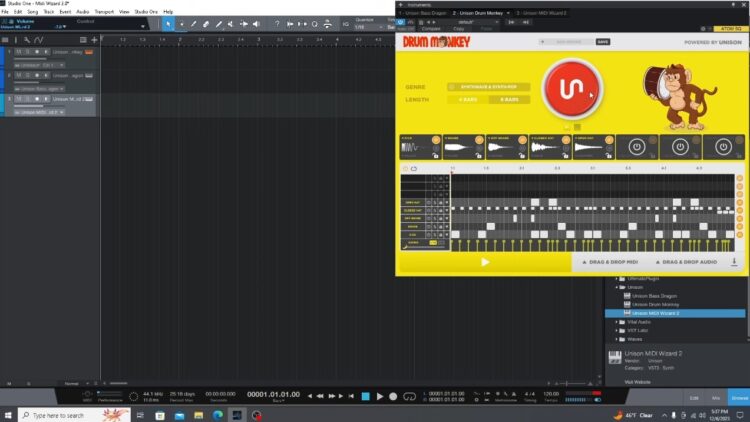Click the SAVE button in Drum Monkey
Screen dimensions: 750x422
[x=603, y=42]
